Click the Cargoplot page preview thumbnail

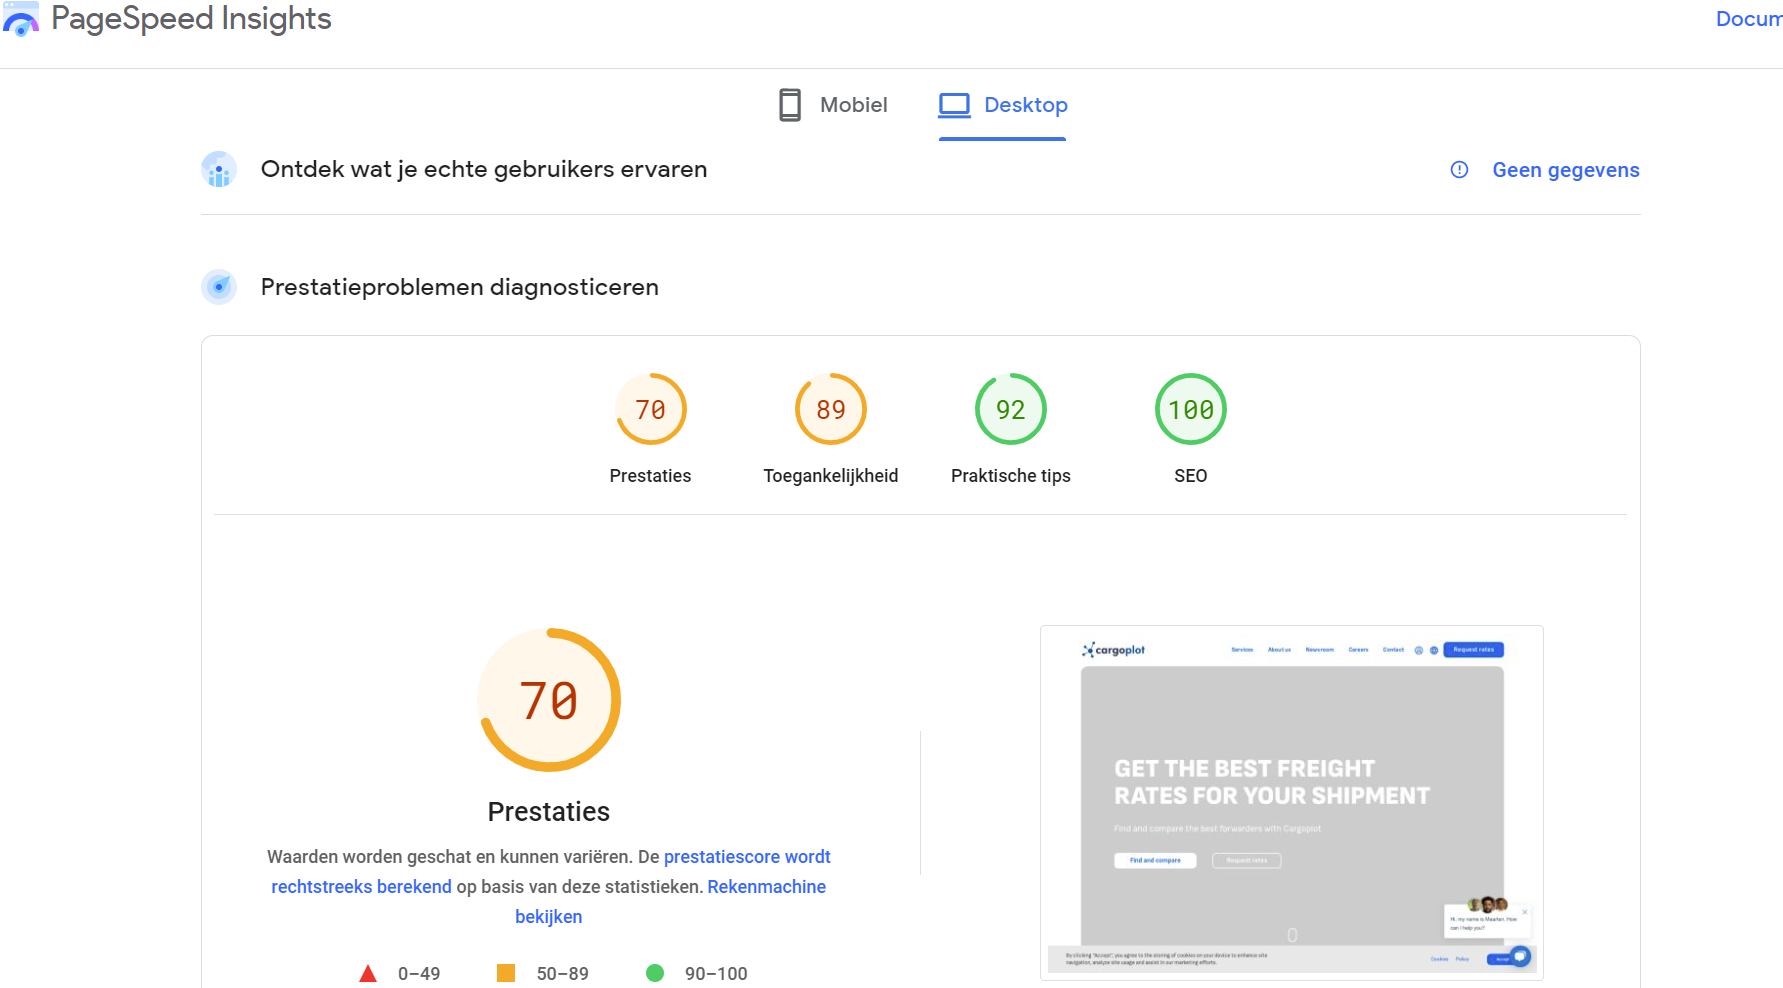point(1291,801)
